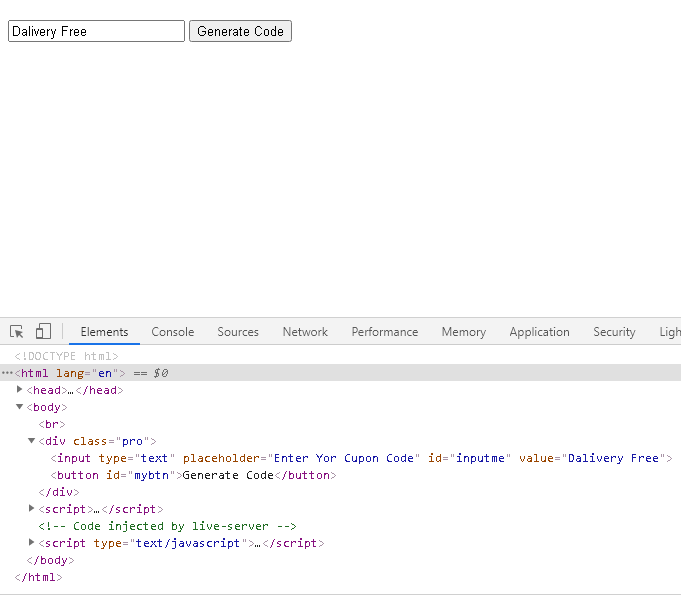This screenshot has height=595, width=681.
Task: Select the closing /body row
Action: point(50,560)
